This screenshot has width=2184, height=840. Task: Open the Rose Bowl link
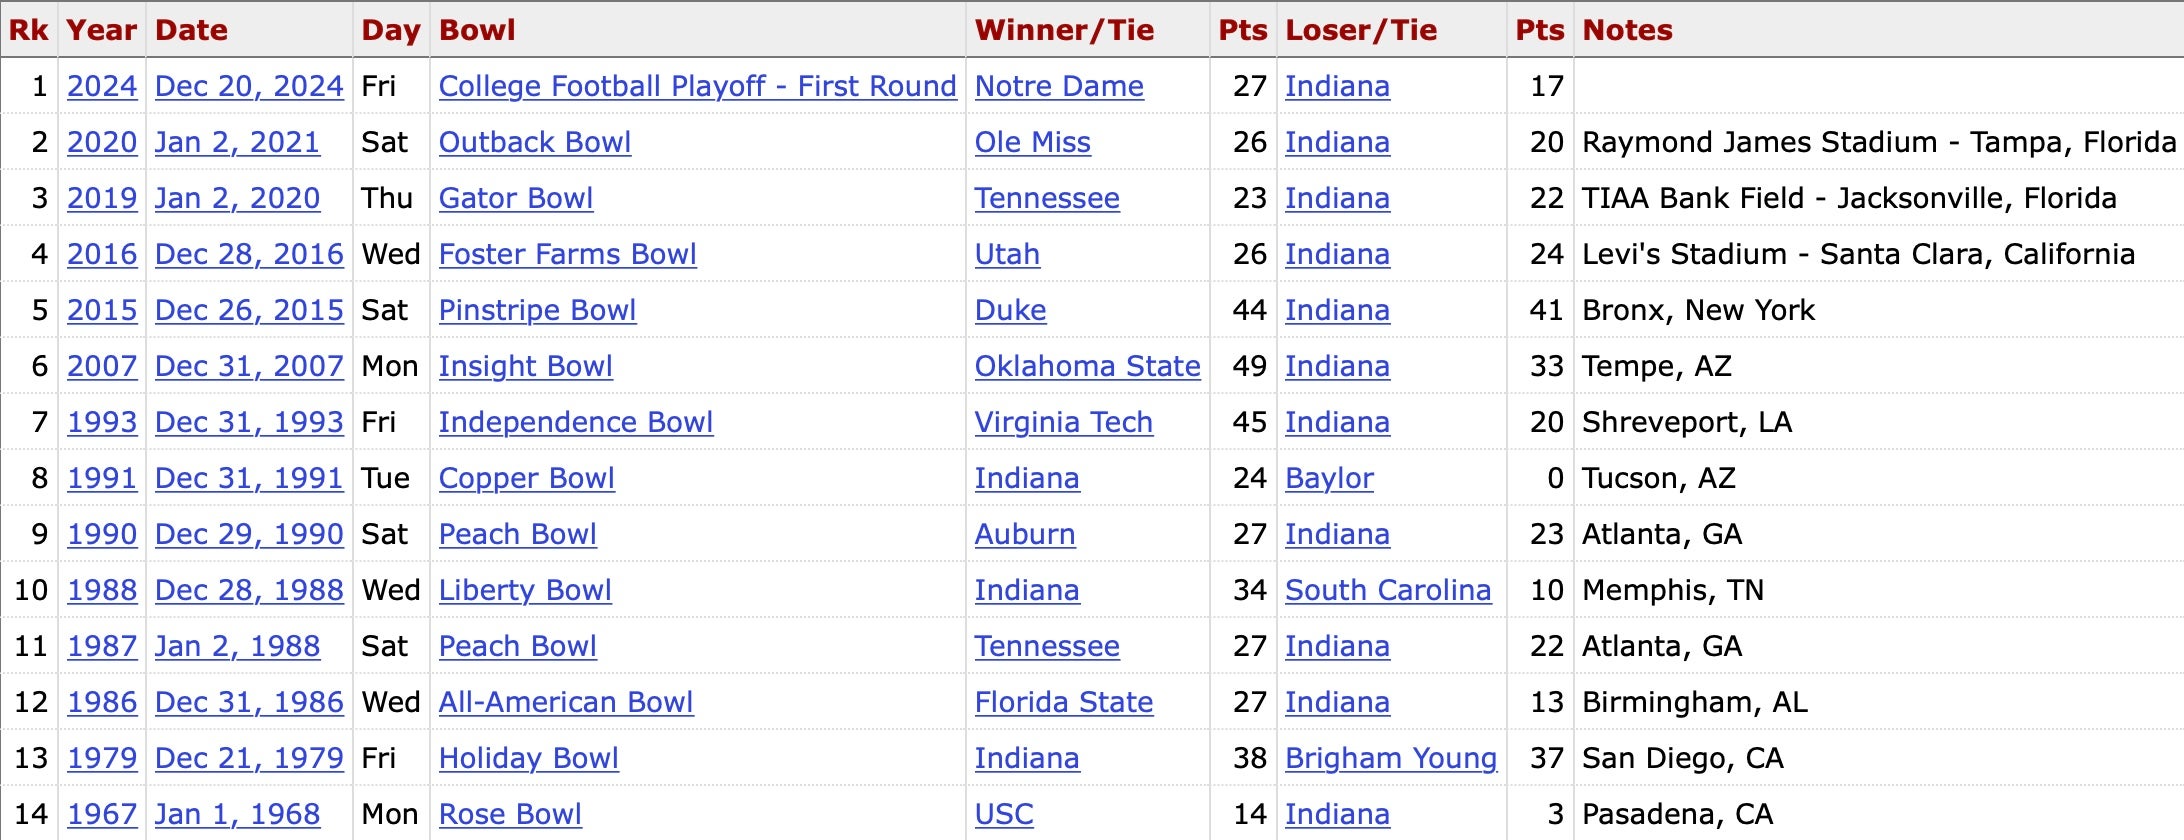pos(510,814)
